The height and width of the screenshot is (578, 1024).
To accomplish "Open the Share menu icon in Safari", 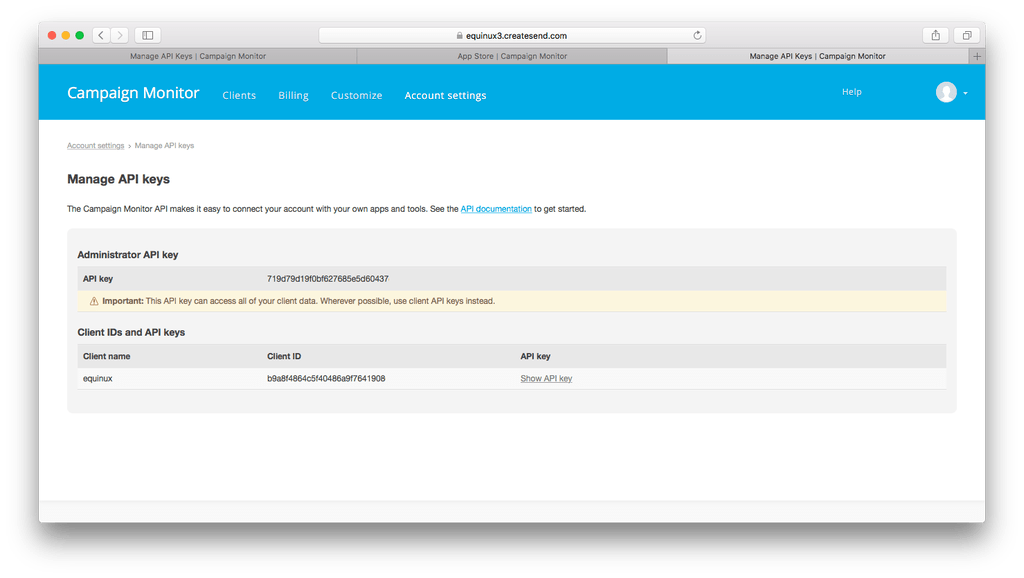I will [x=935, y=35].
